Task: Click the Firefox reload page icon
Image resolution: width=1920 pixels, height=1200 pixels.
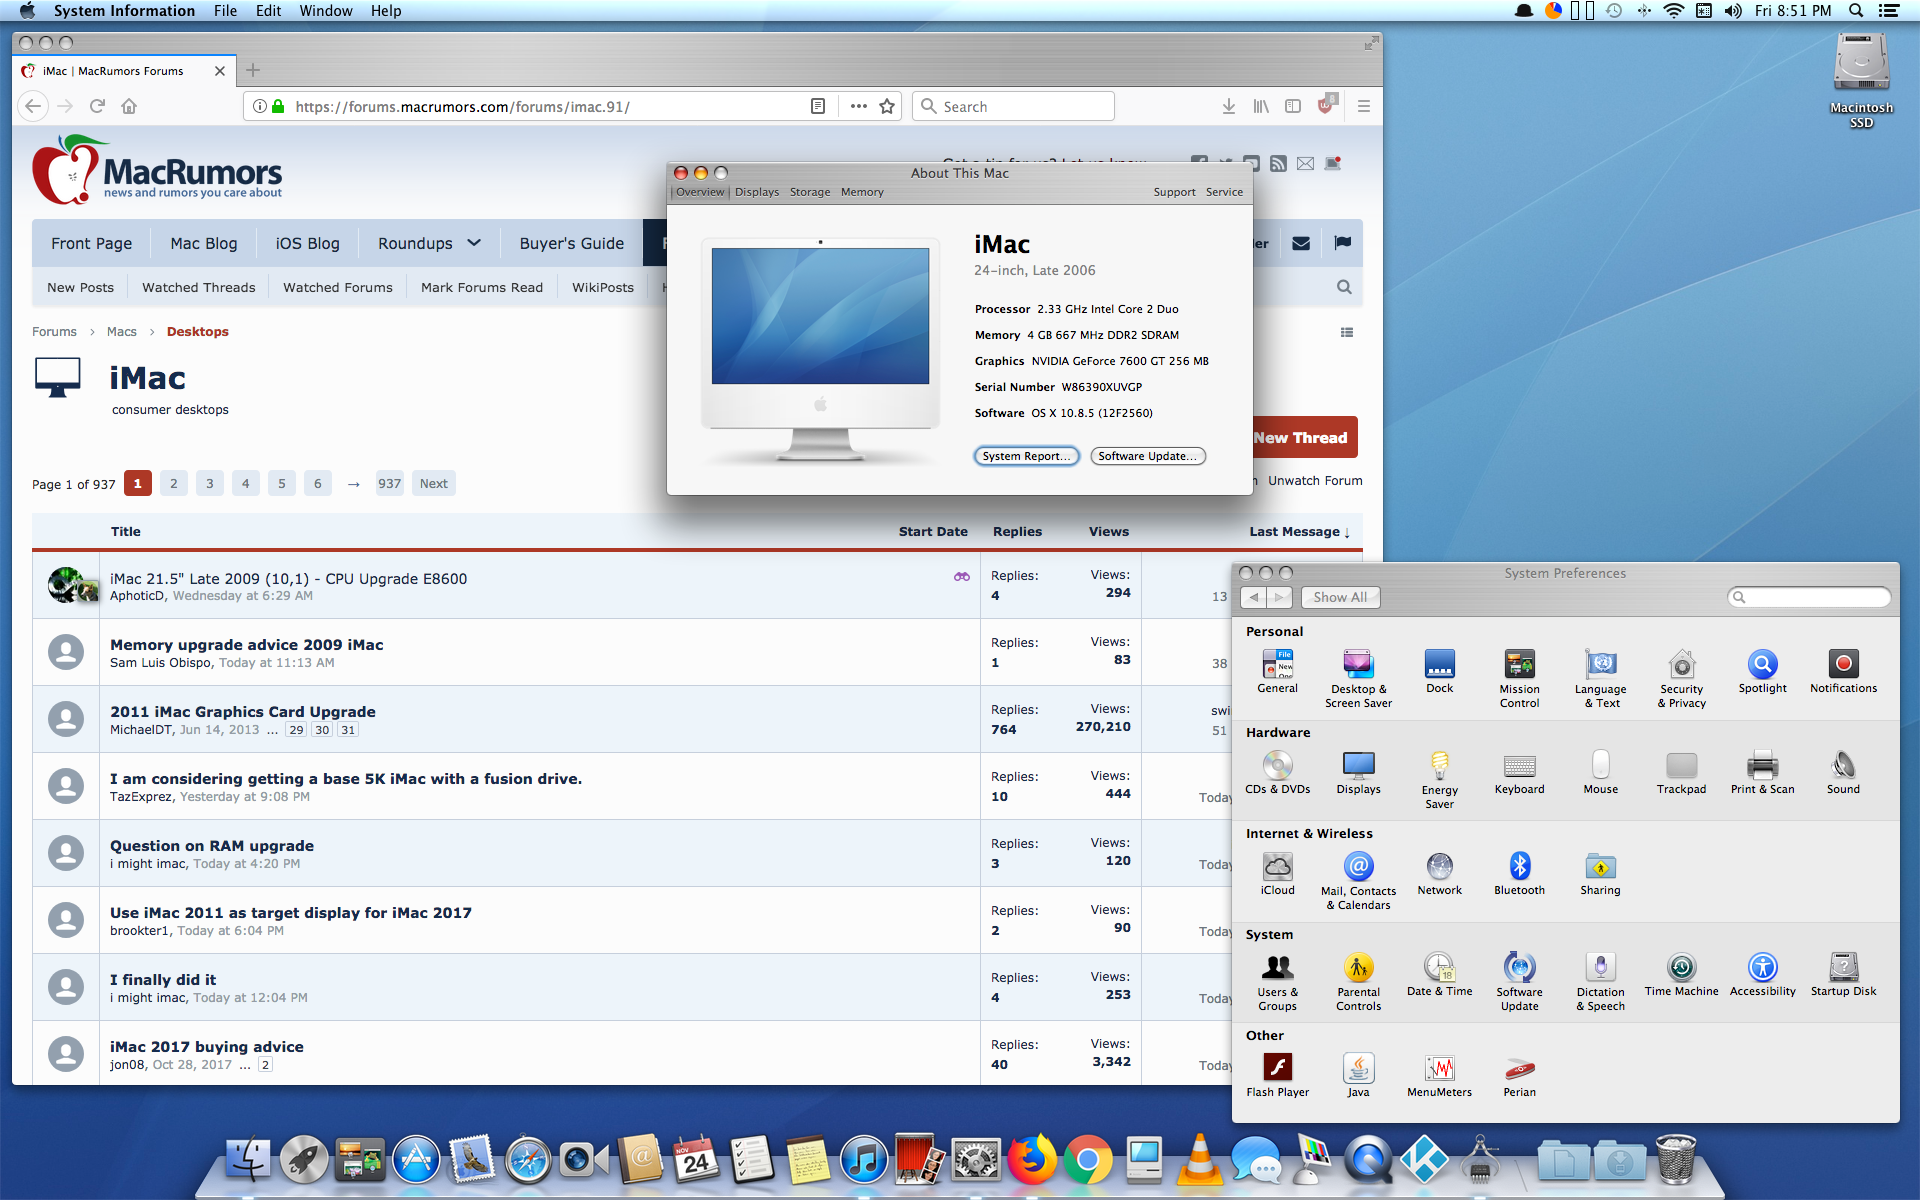Action: tap(97, 106)
